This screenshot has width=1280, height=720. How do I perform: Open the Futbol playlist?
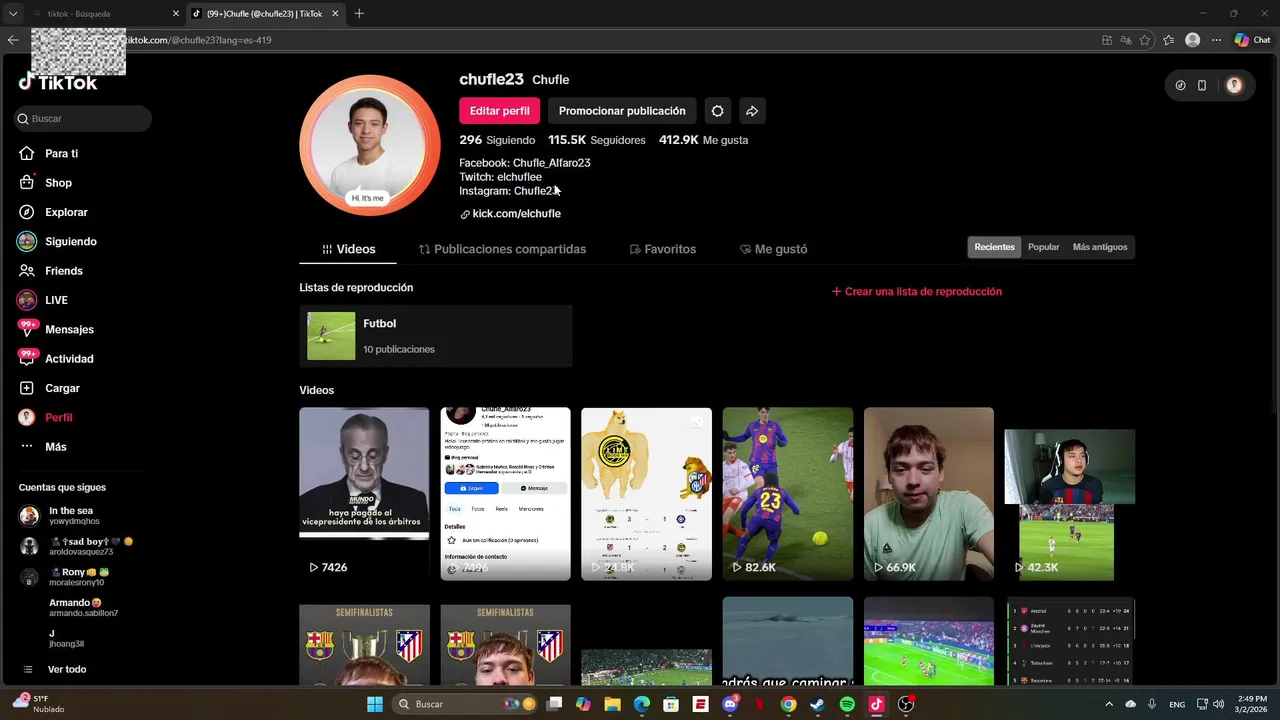[x=436, y=336]
